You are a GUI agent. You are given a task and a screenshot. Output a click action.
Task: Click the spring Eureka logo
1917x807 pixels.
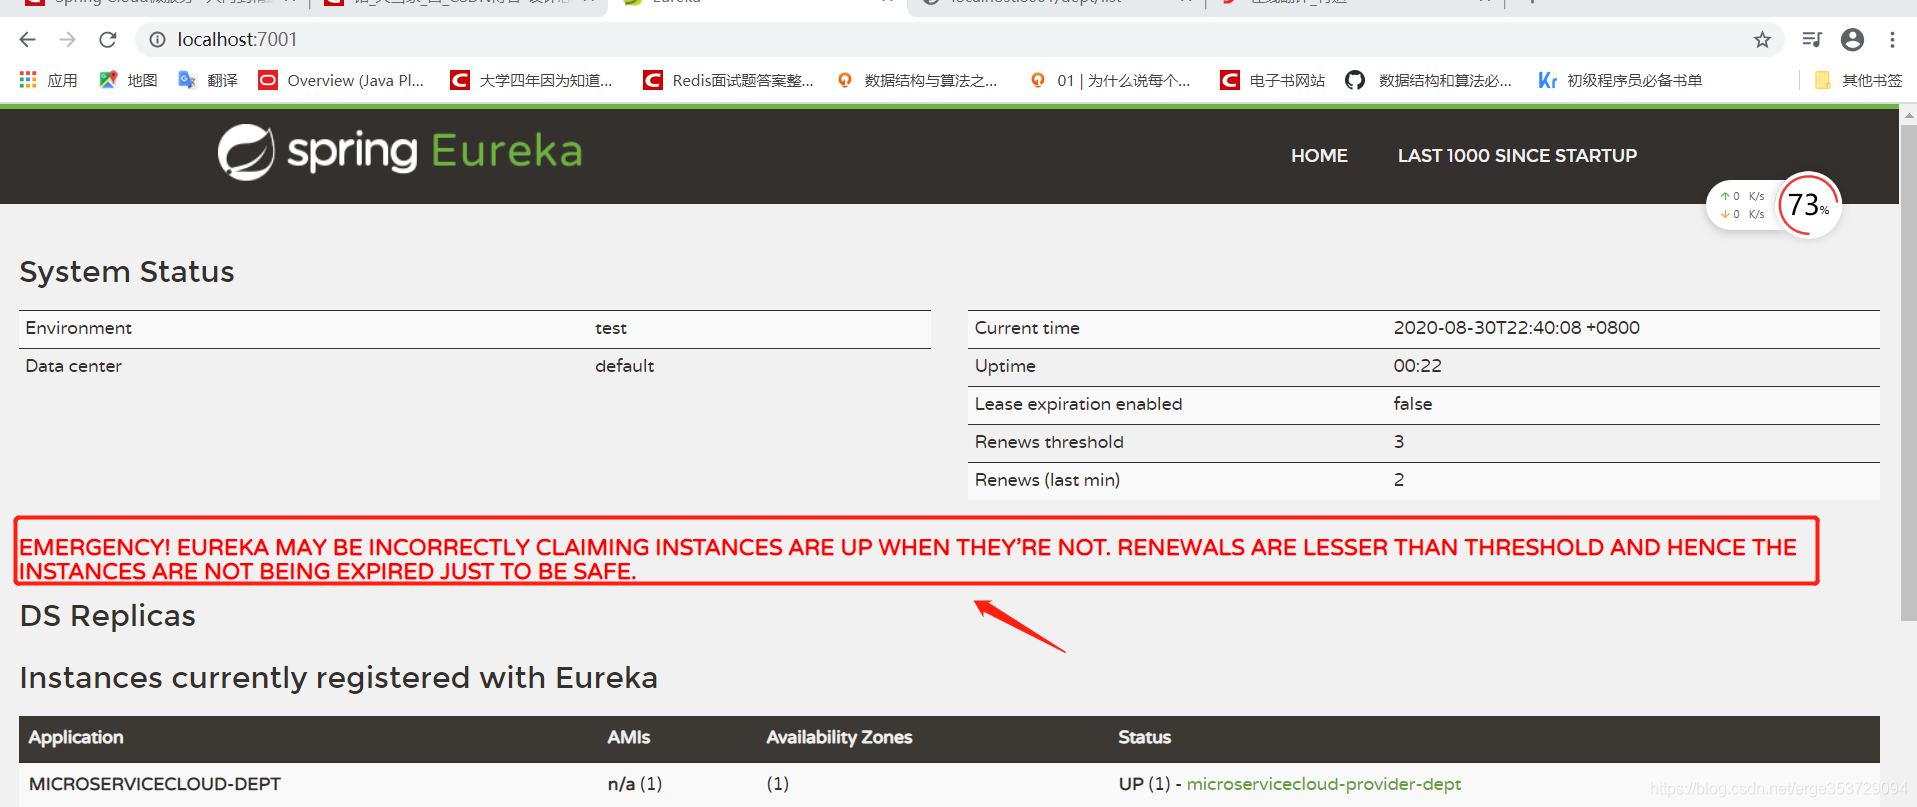400,152
